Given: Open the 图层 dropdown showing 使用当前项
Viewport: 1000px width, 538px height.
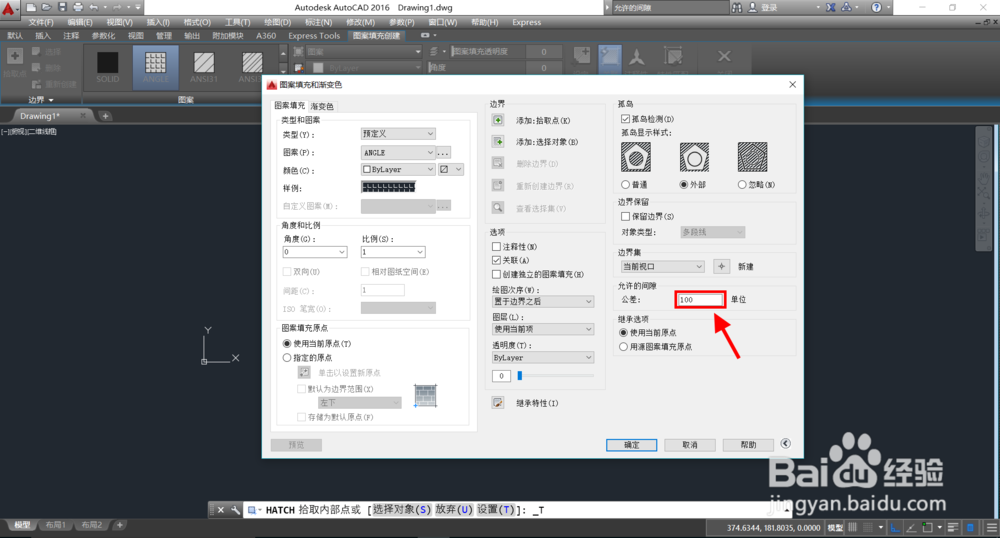Looking at the screenshot, I should (x=543, y=329).
